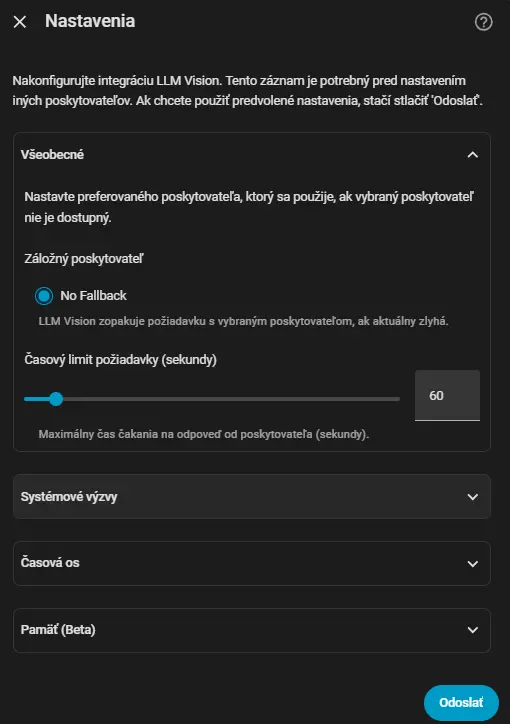This screenshot has height=724, width=510.
Task: Click the Záložný poskytovateľ label
Action: (84, 259)
